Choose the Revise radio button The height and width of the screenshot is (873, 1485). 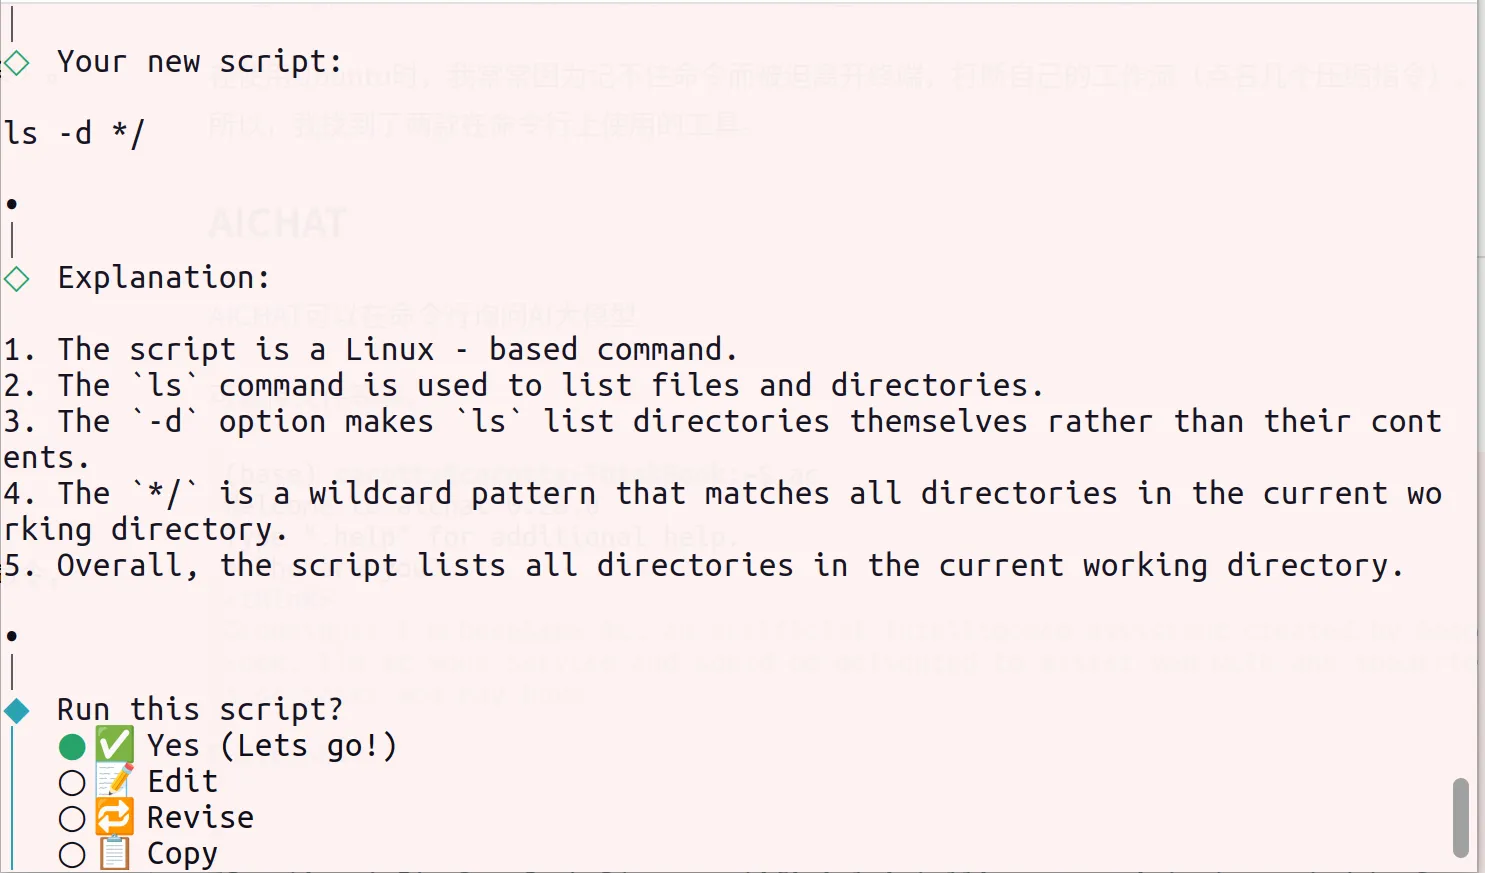point(72,819)
